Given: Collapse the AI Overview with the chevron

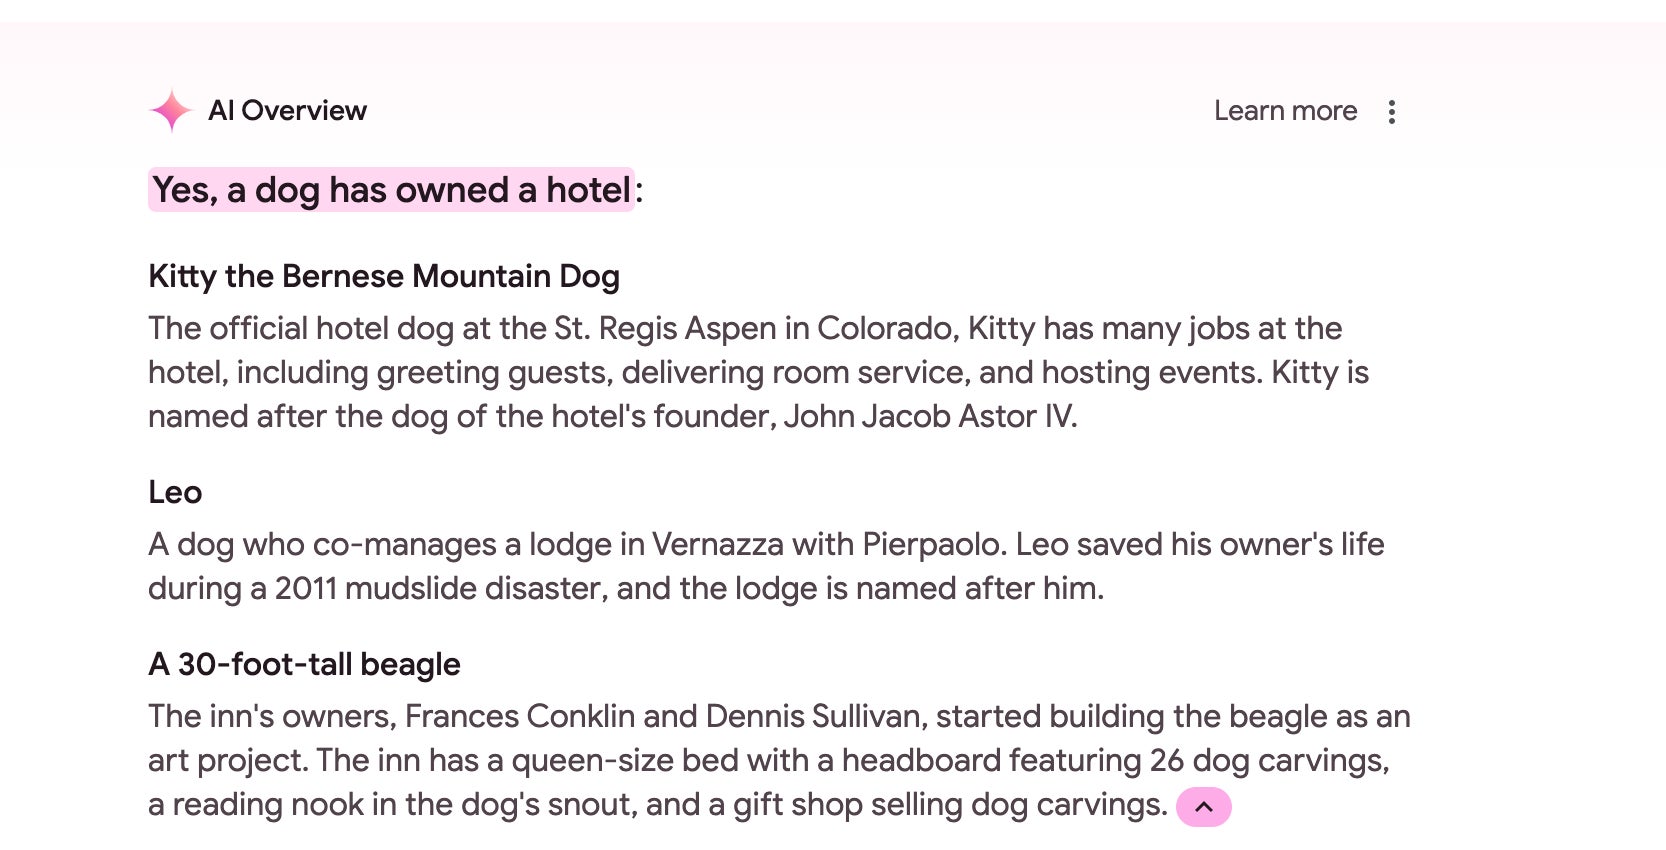Looking at the screenshot, I should 1203,807.
